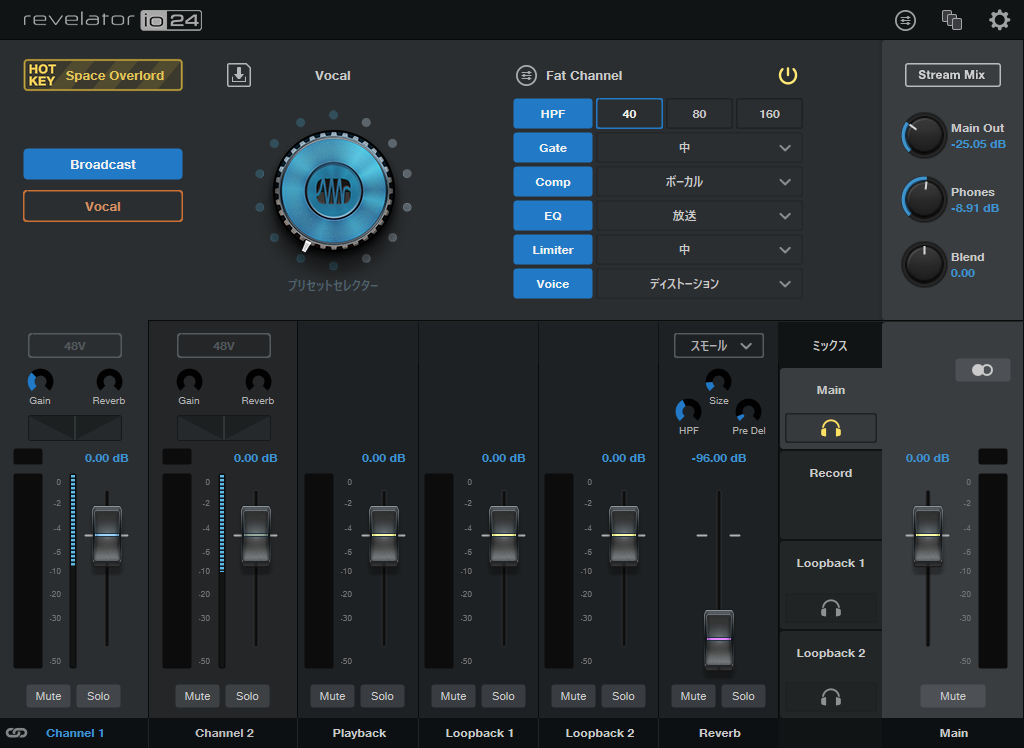
Task: Toggle the channel stereo link icon
Action: tap(17, 733)
